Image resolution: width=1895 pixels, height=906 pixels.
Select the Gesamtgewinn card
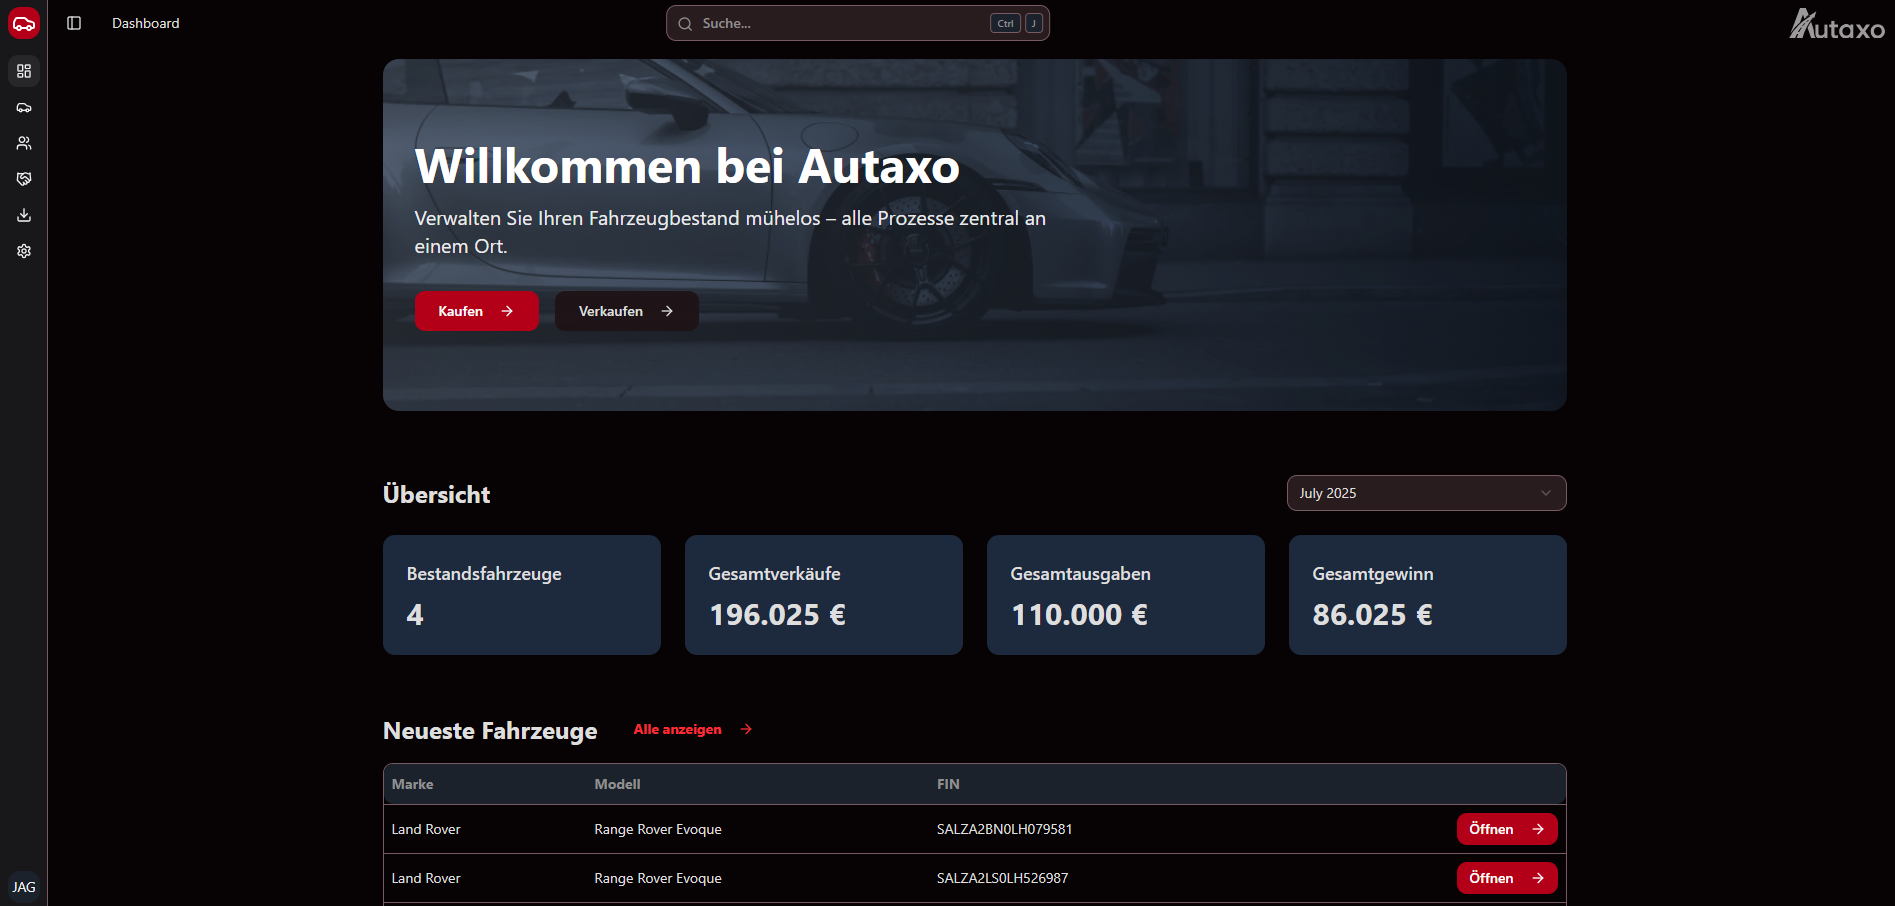pos(1428,595)
